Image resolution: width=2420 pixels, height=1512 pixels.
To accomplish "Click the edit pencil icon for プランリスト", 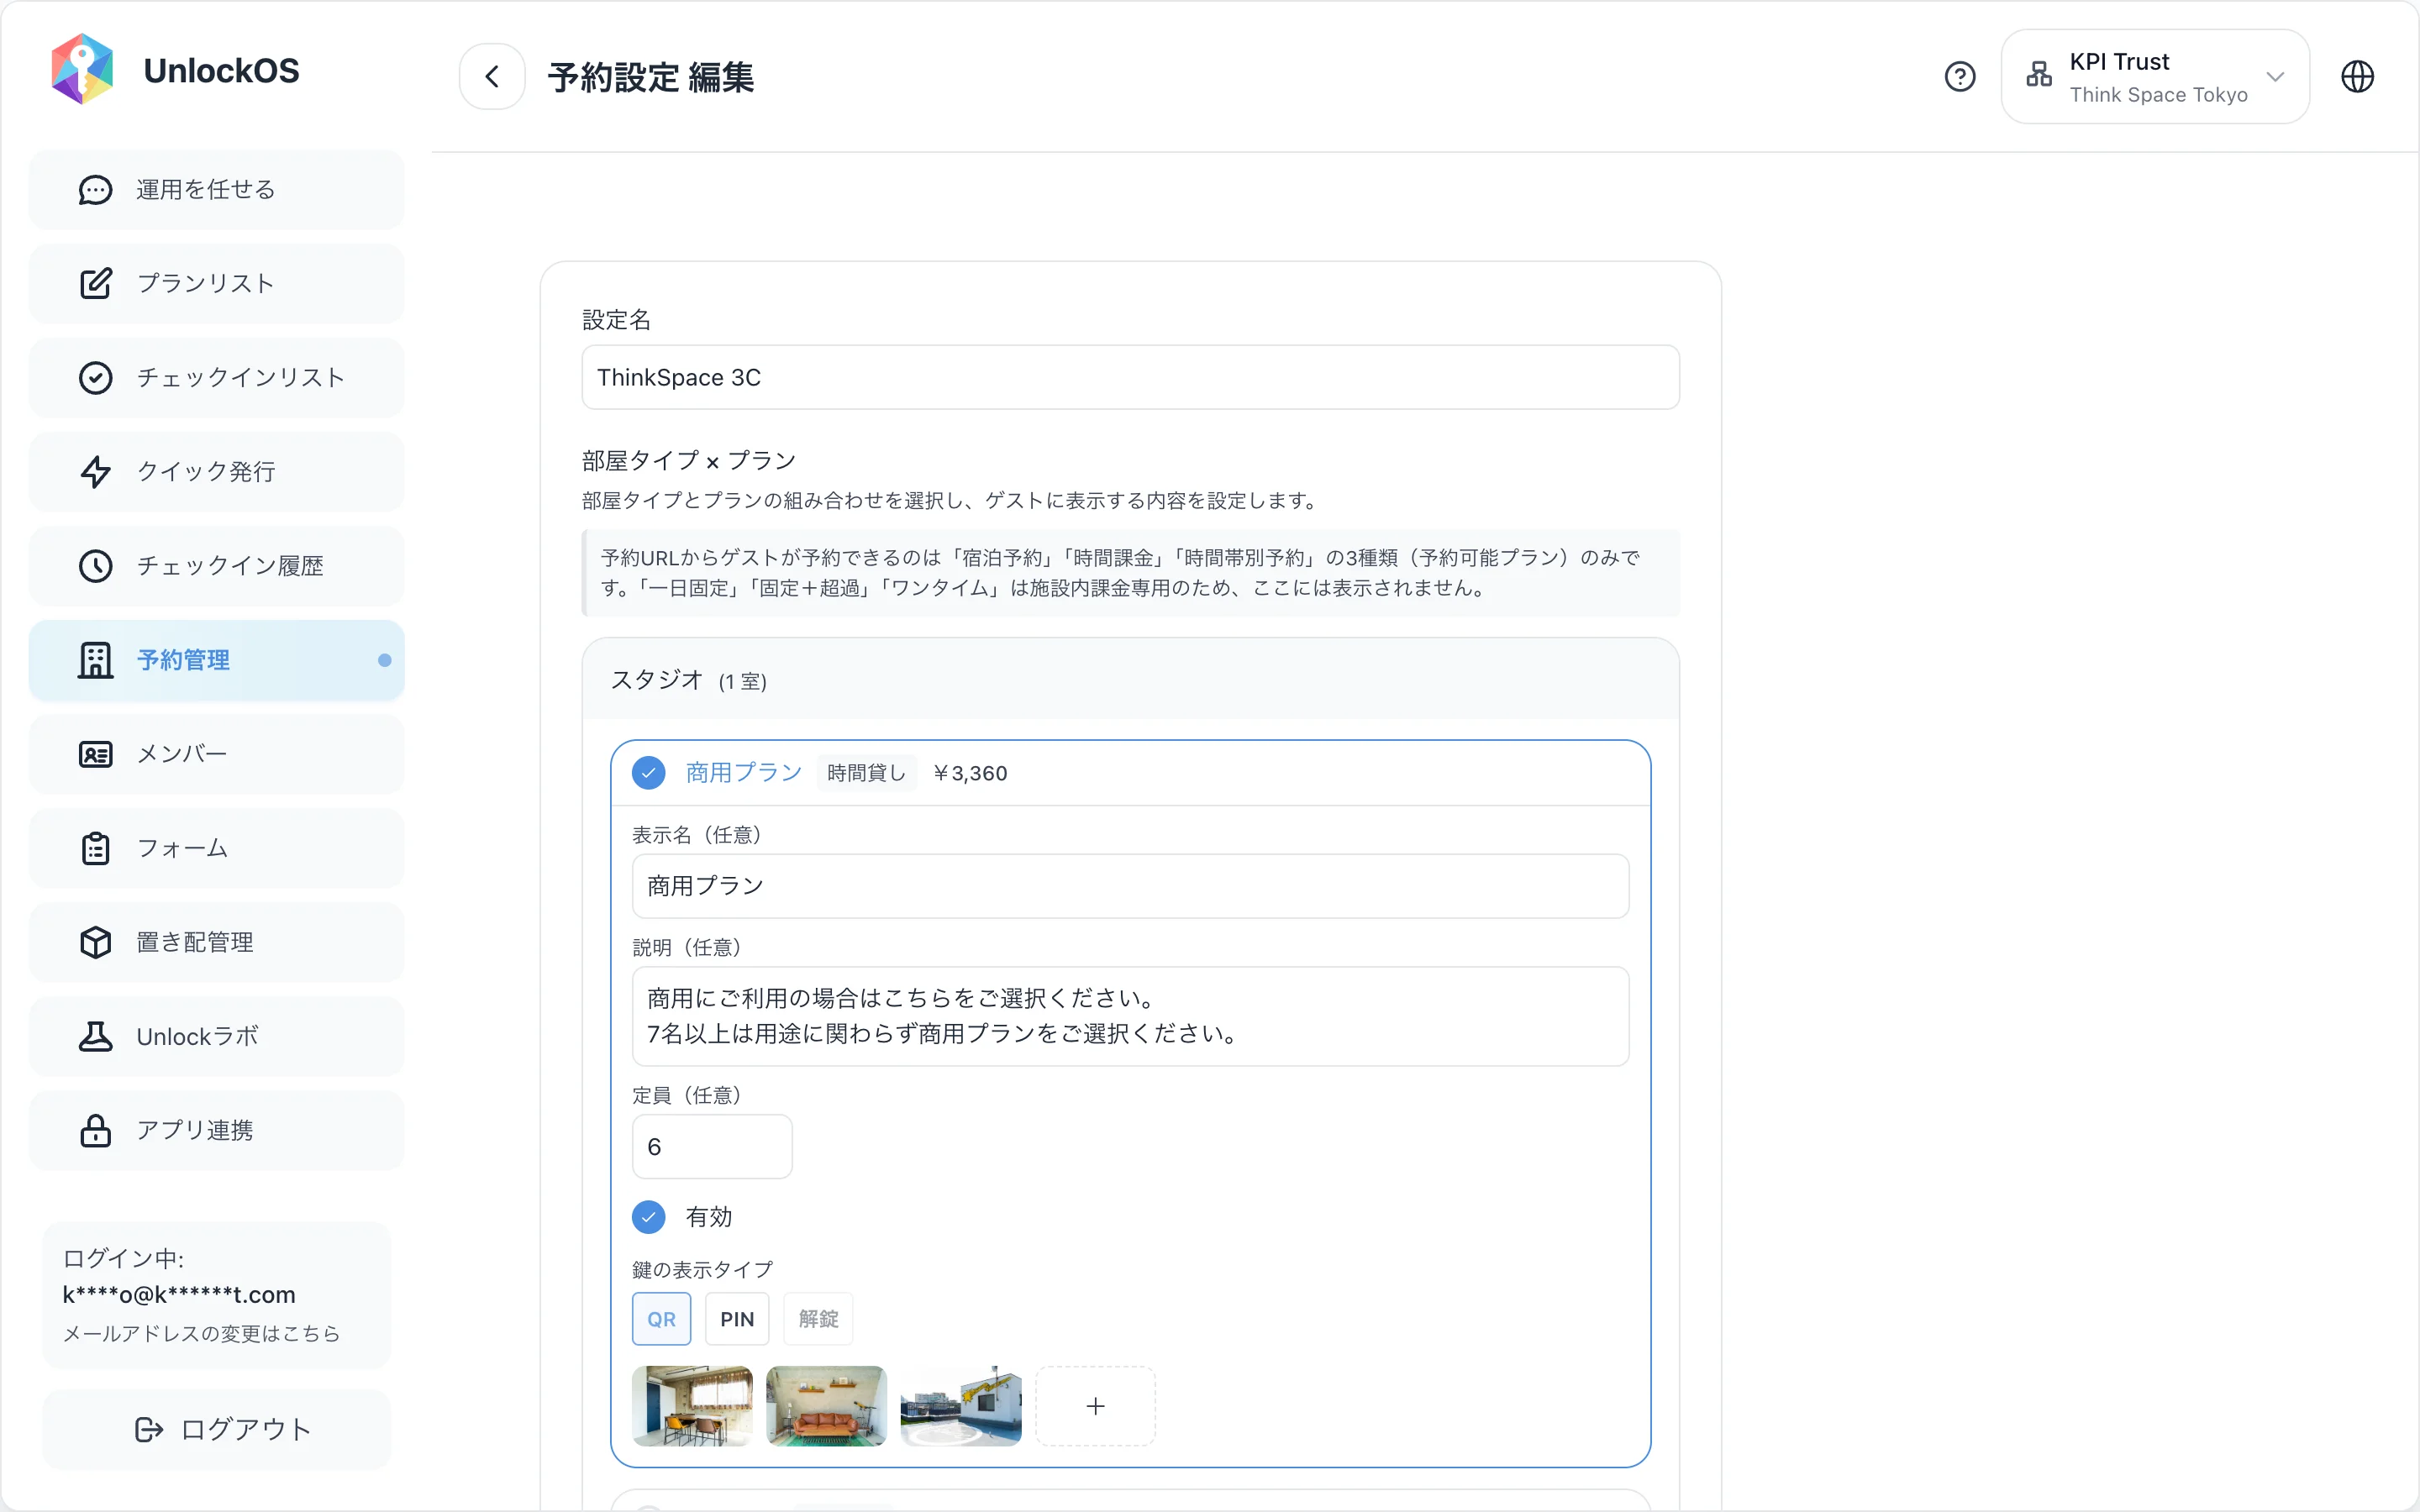I will 95,284.
